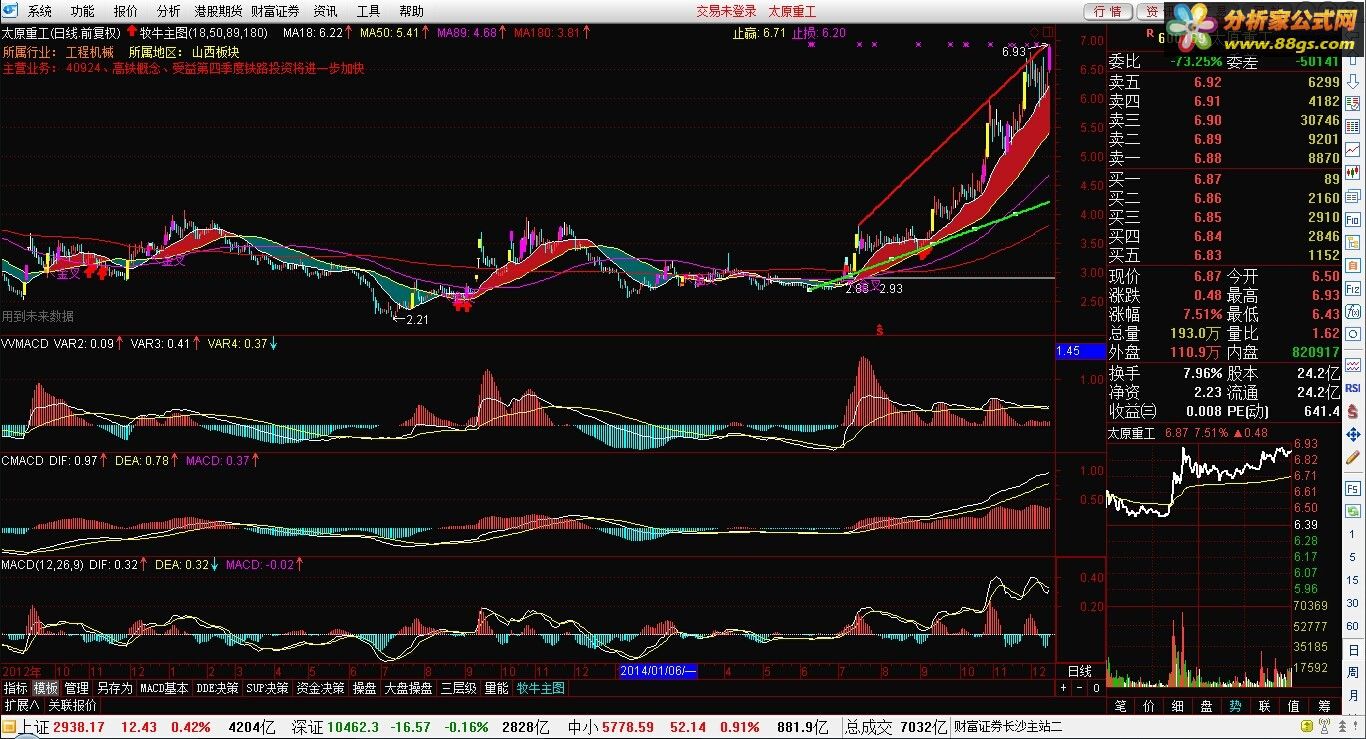1366x739 pixels.
Task: Open the 关联报价 tab
Action: tap(72, 705)
